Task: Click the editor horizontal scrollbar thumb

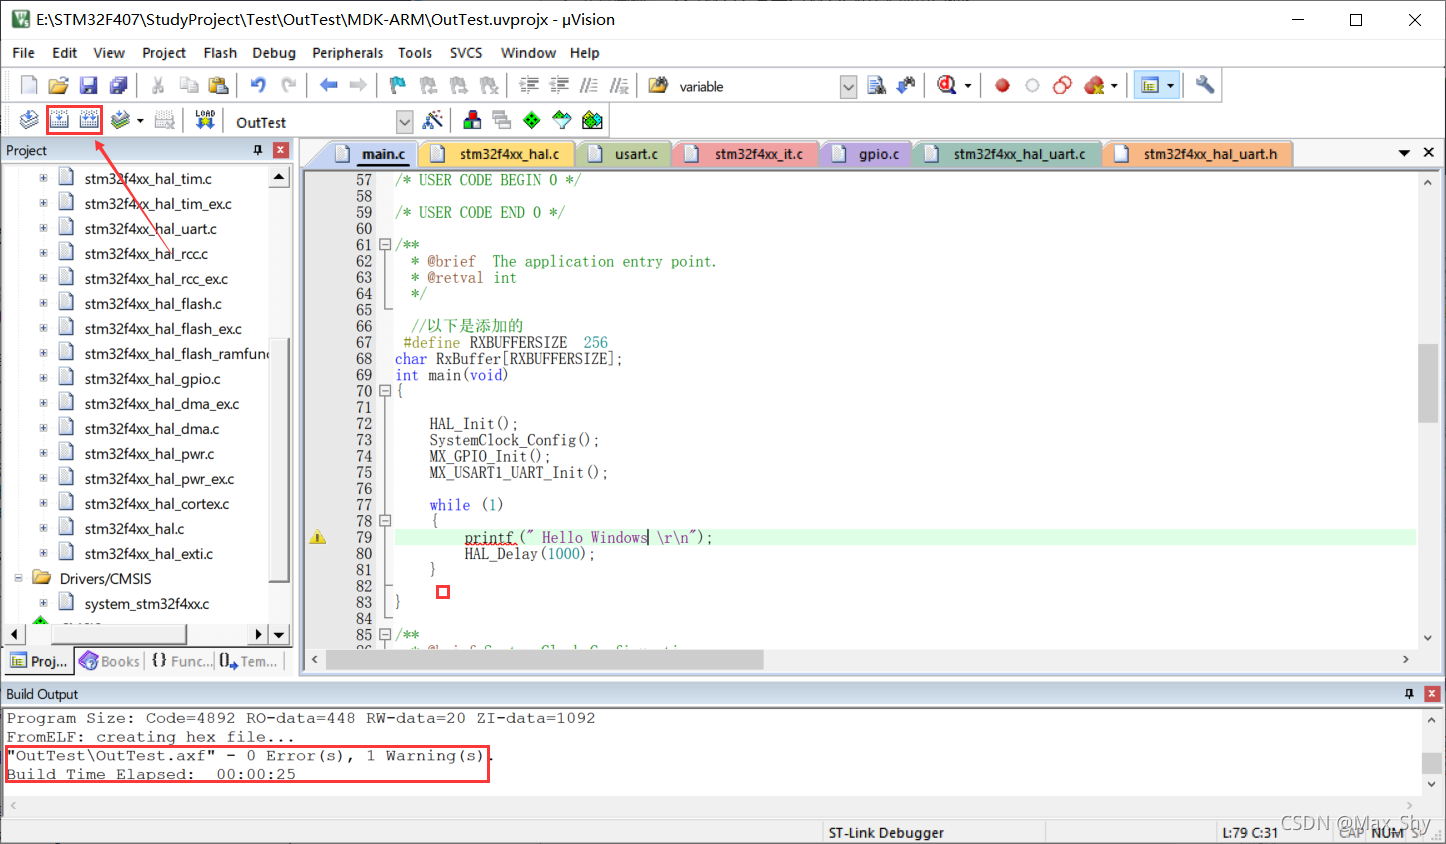Action: click(544, 660)
